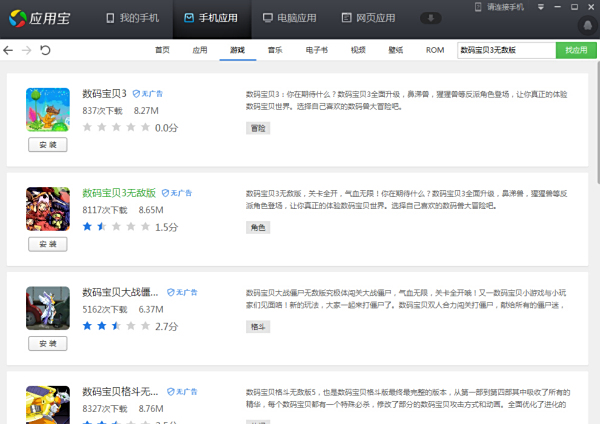Open the 数码宝贝3无敌版 app thumbnail
The width and height of the screenshot is (600, 424).
click(48, 209)
